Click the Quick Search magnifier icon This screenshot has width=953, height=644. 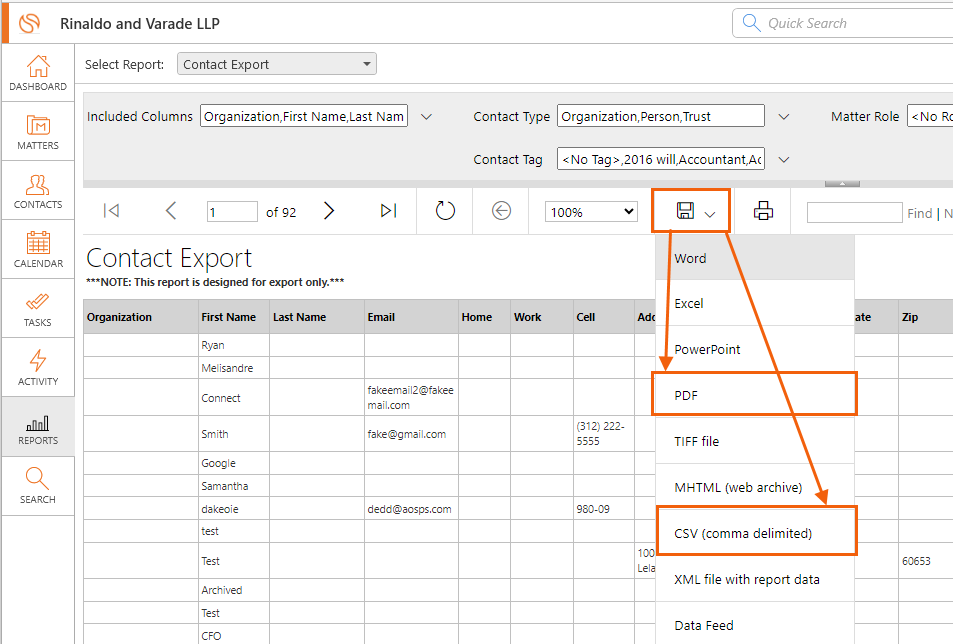coord(751,23)
